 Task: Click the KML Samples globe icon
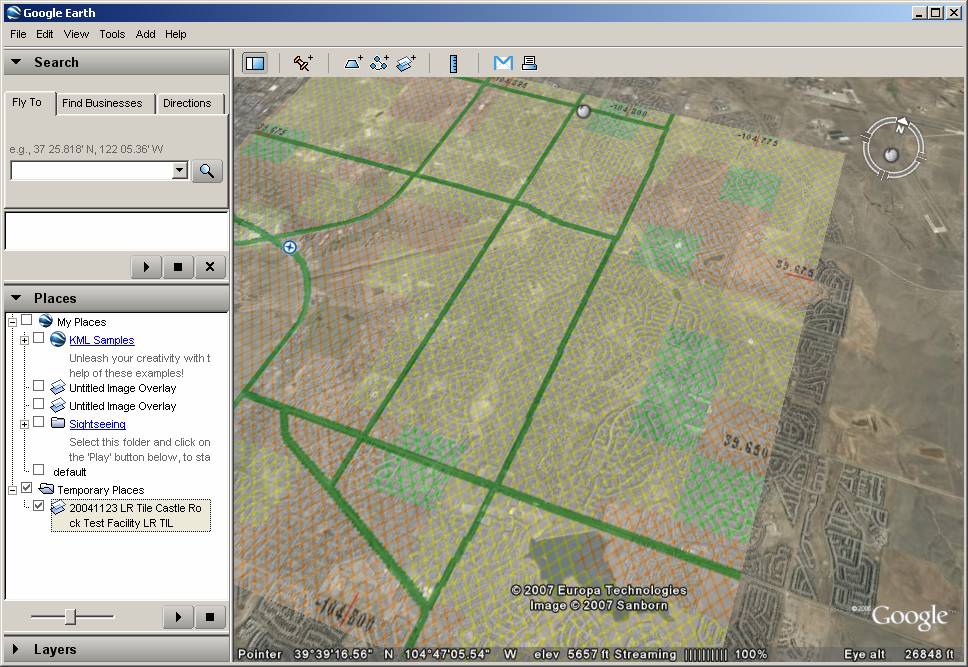point(58,339)
